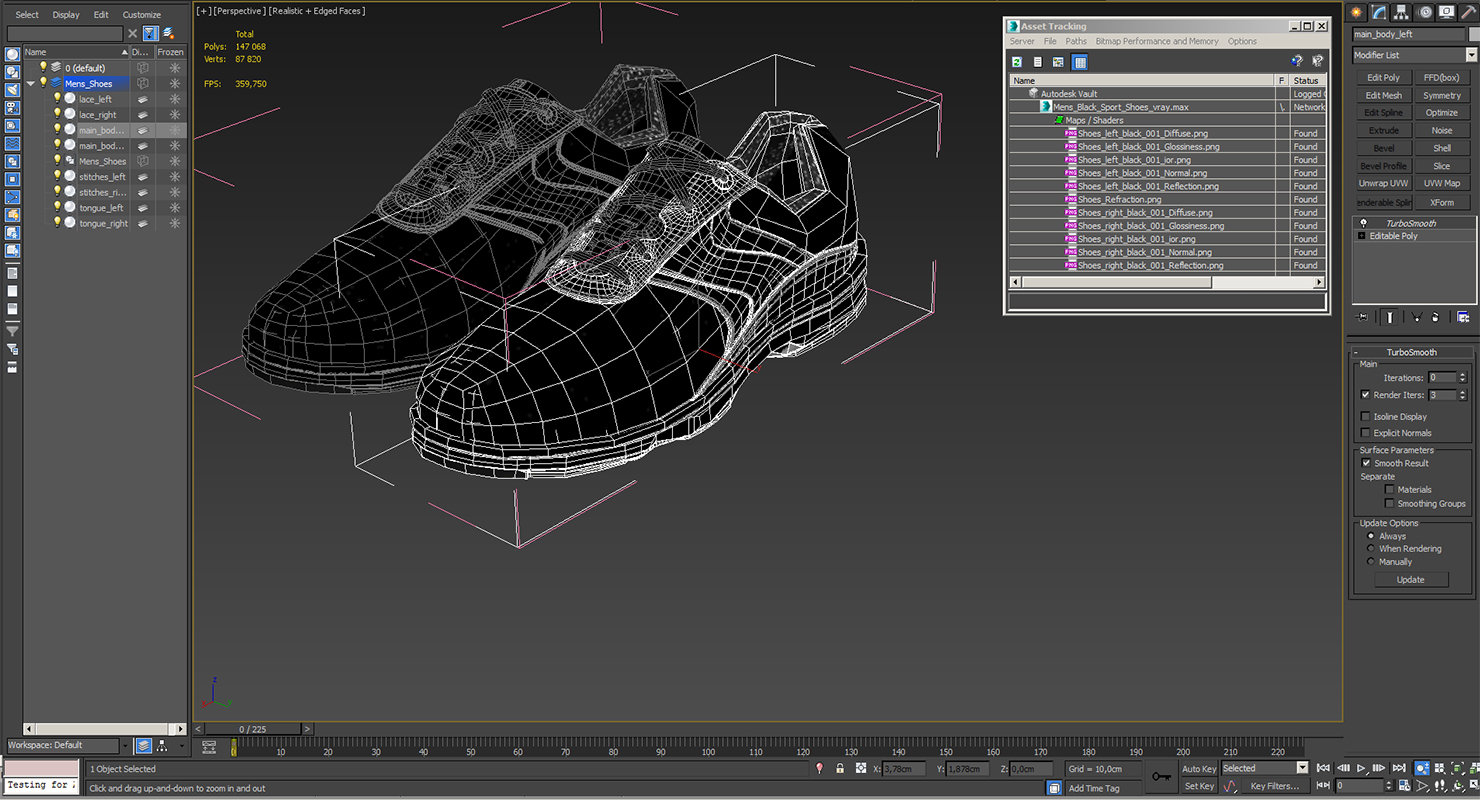This screenshot has height=800, width=1480.
Task: Click the time slider showing 0 / 225
Action: coord(254,729)
